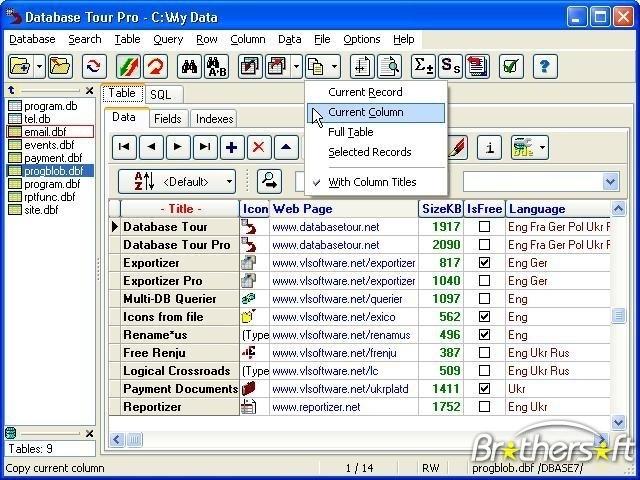Click the open database folder-plus icon
Image resolution: width=640 pixels, height=480 pixels.
pyautogui.click(x=21, y=66)
